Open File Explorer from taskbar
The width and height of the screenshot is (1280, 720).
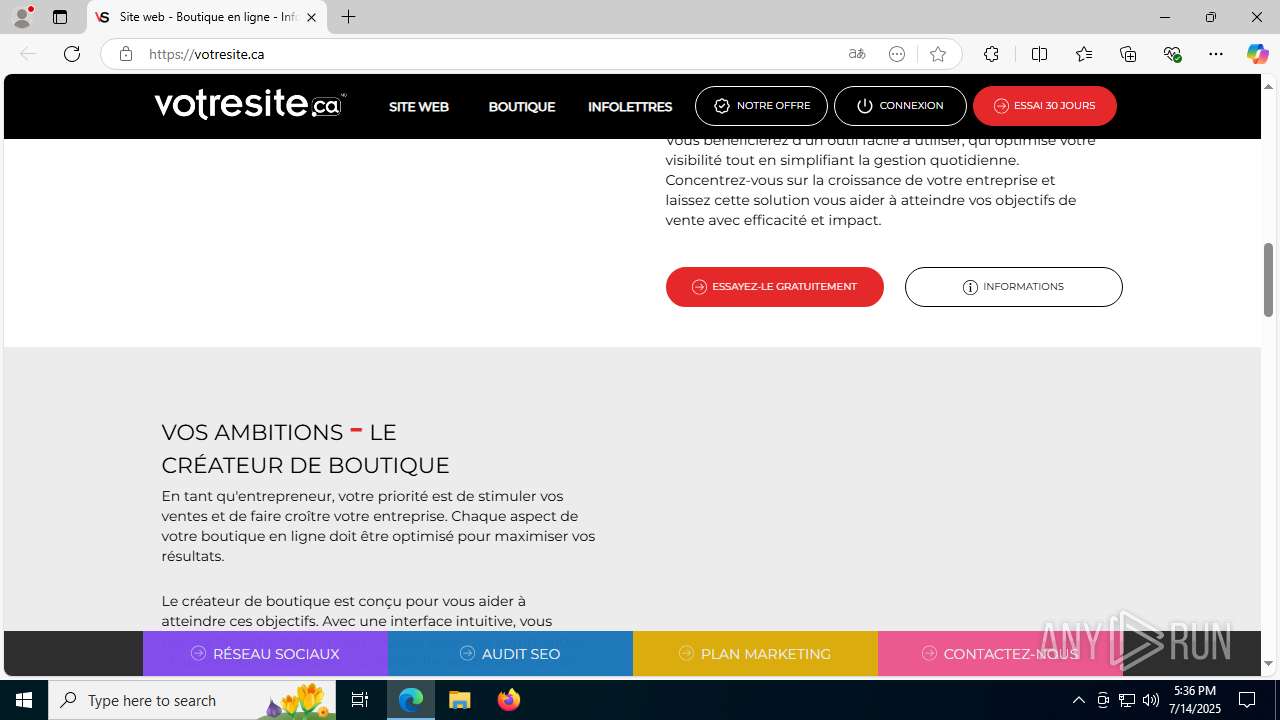pos(460,700)
